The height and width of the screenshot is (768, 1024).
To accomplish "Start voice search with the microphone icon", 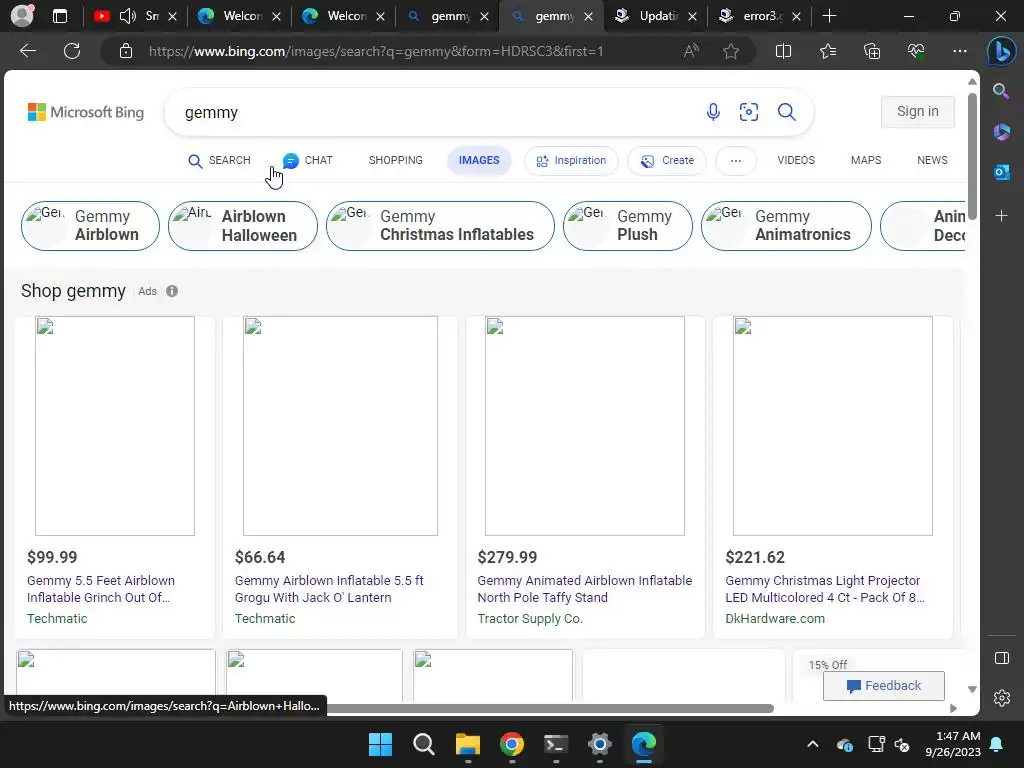I will [x=713, y=112].
